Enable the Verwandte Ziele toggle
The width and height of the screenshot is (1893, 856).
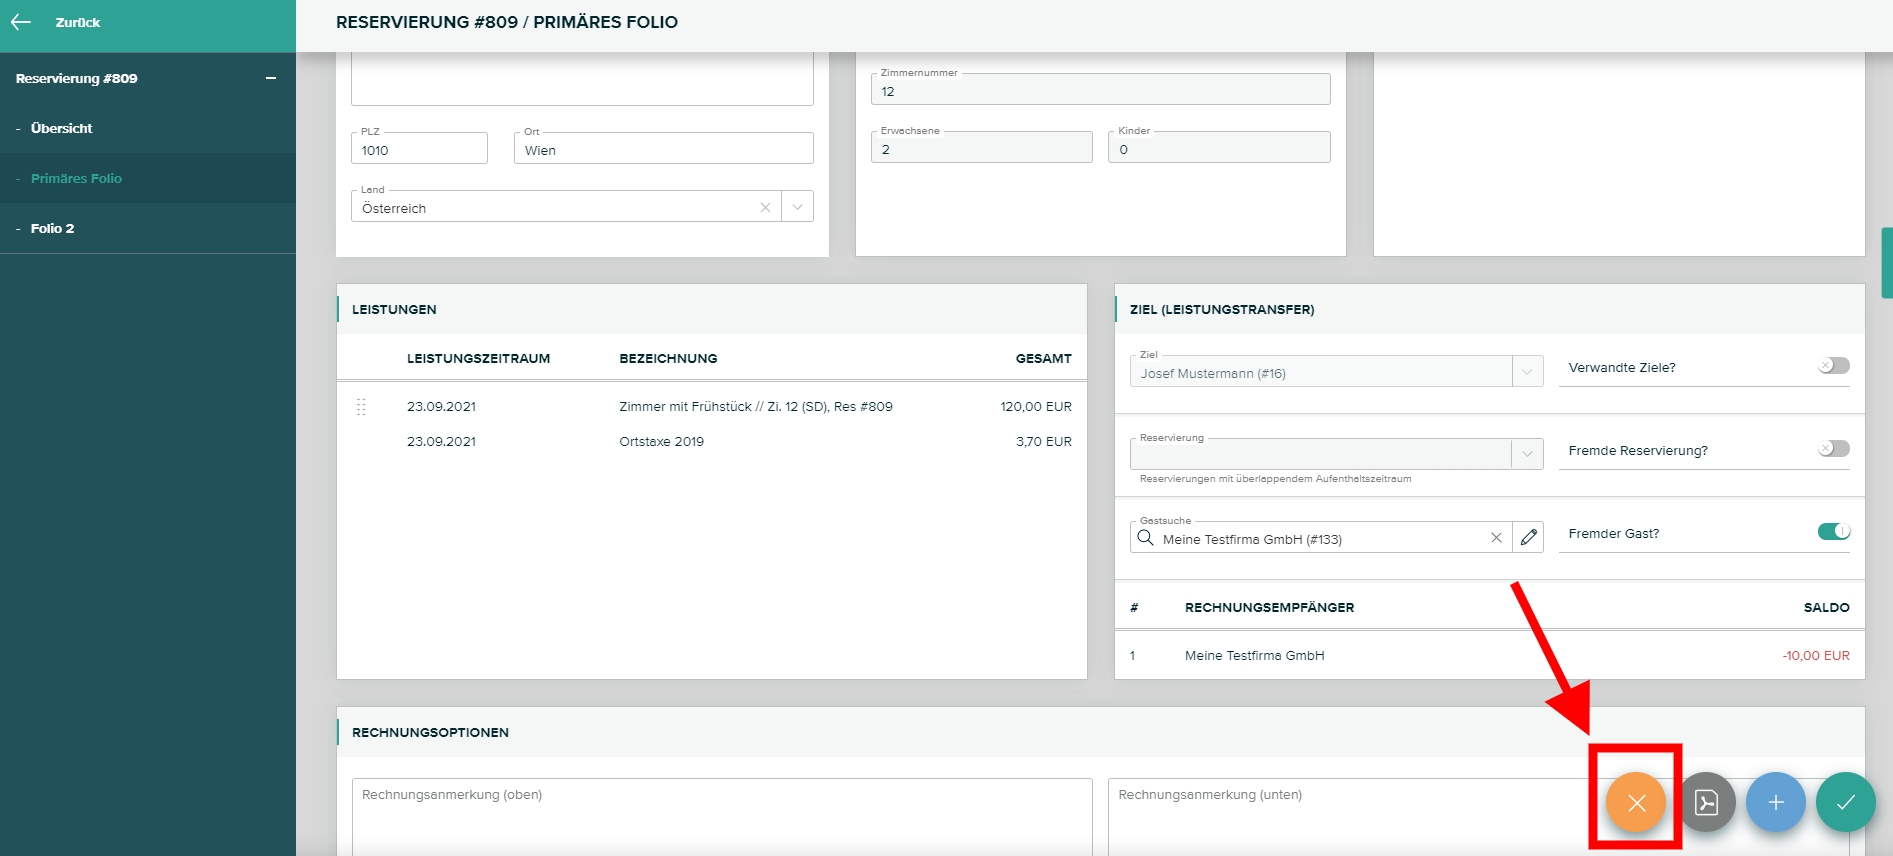[1833, 366]
